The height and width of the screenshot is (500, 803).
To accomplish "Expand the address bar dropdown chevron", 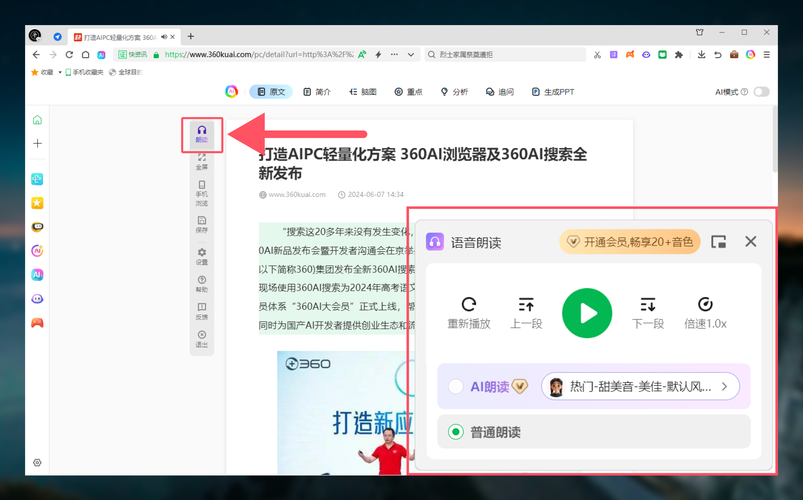I will (411, 55).
